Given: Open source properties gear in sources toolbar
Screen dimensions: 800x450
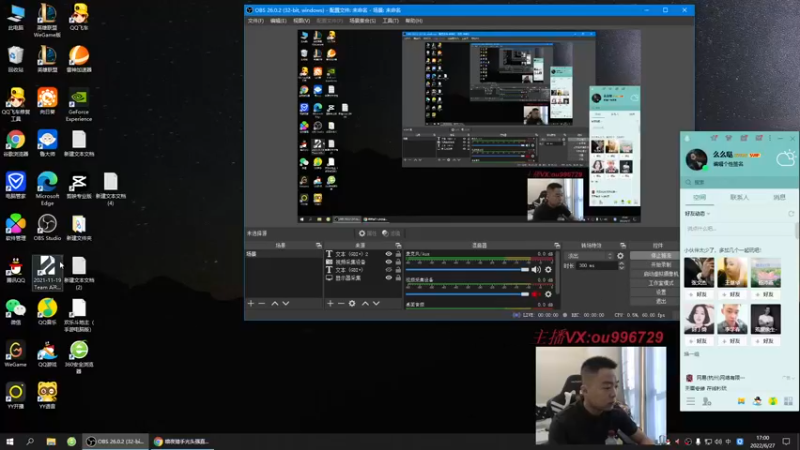Looking at the screenshot, I should click(352, 304).
